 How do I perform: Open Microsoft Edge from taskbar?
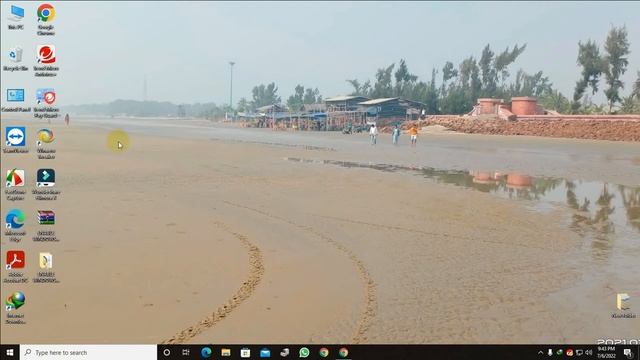[x=206, y=352]
